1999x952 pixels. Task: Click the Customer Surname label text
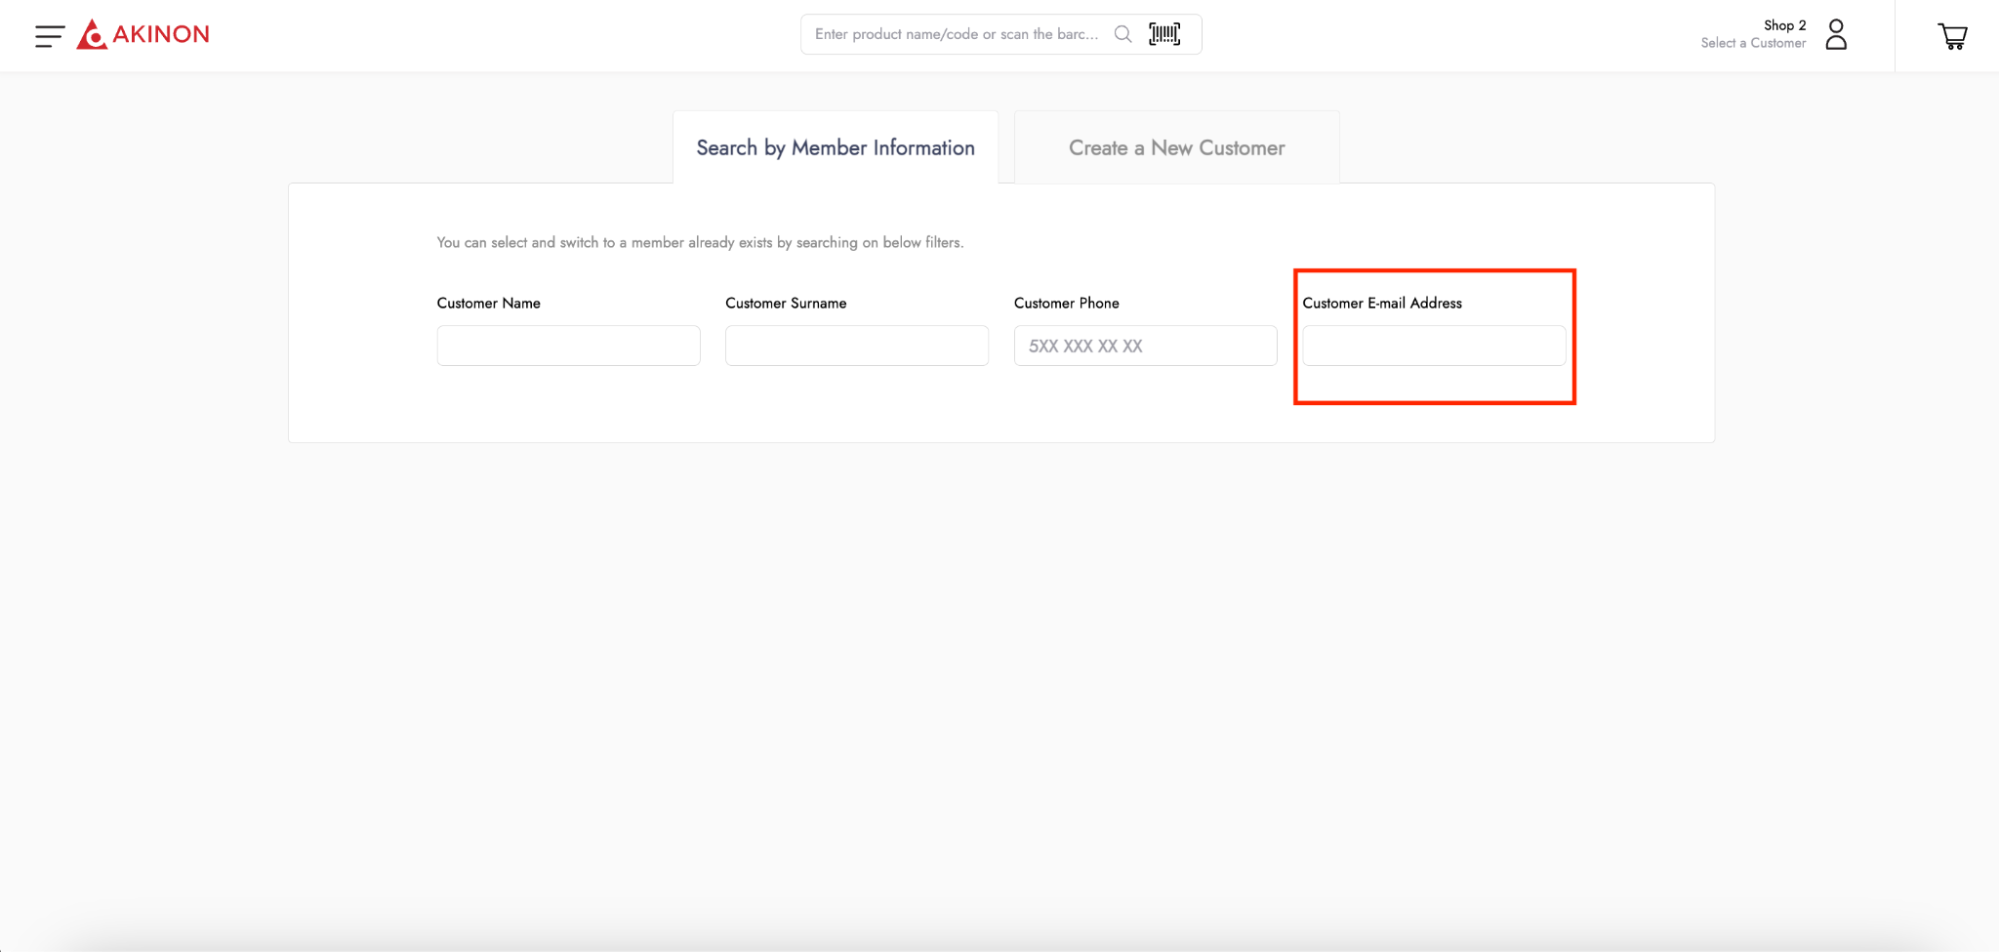point(785,303)
